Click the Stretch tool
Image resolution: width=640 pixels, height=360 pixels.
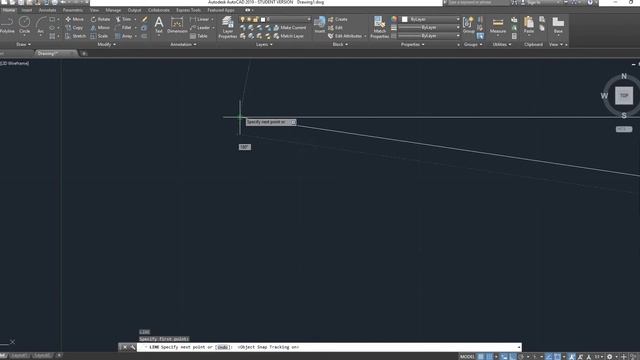76,36
